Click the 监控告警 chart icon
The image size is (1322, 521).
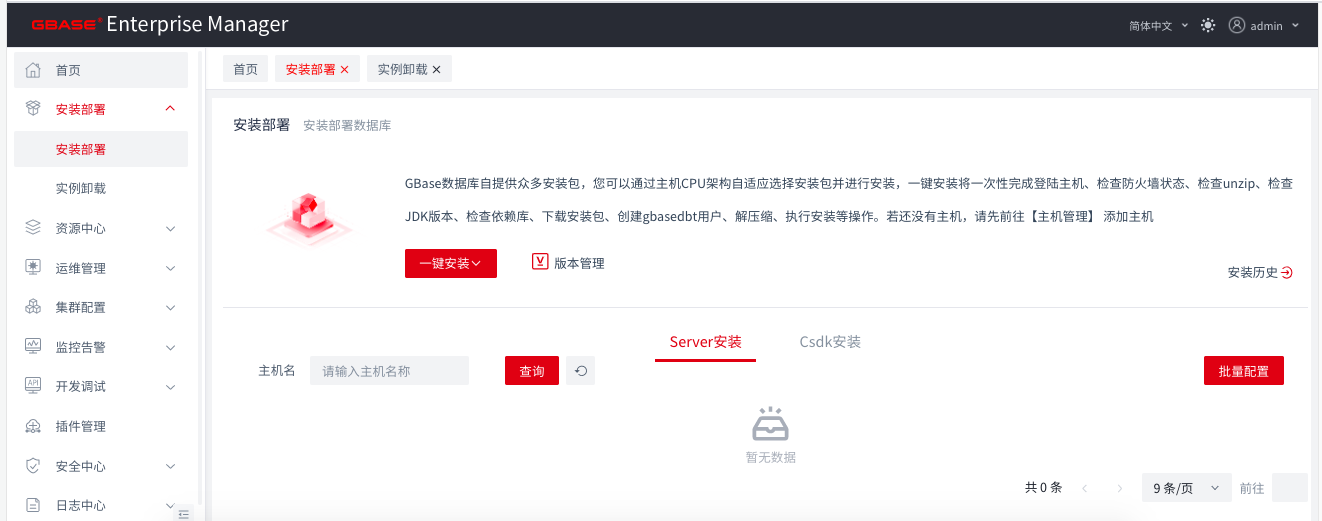click(x=33, y=347)
